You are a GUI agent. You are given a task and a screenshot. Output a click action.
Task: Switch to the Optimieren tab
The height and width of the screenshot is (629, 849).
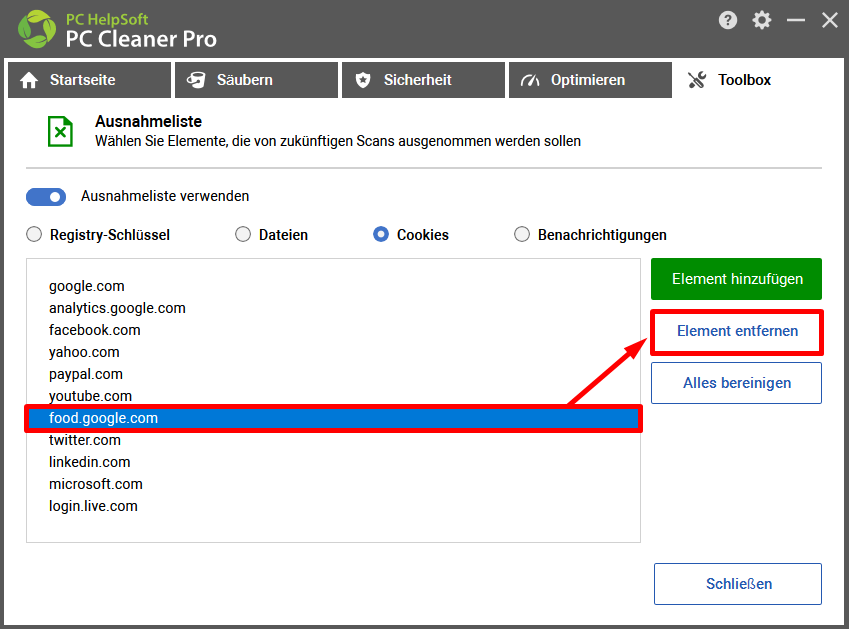pos(590,80)
